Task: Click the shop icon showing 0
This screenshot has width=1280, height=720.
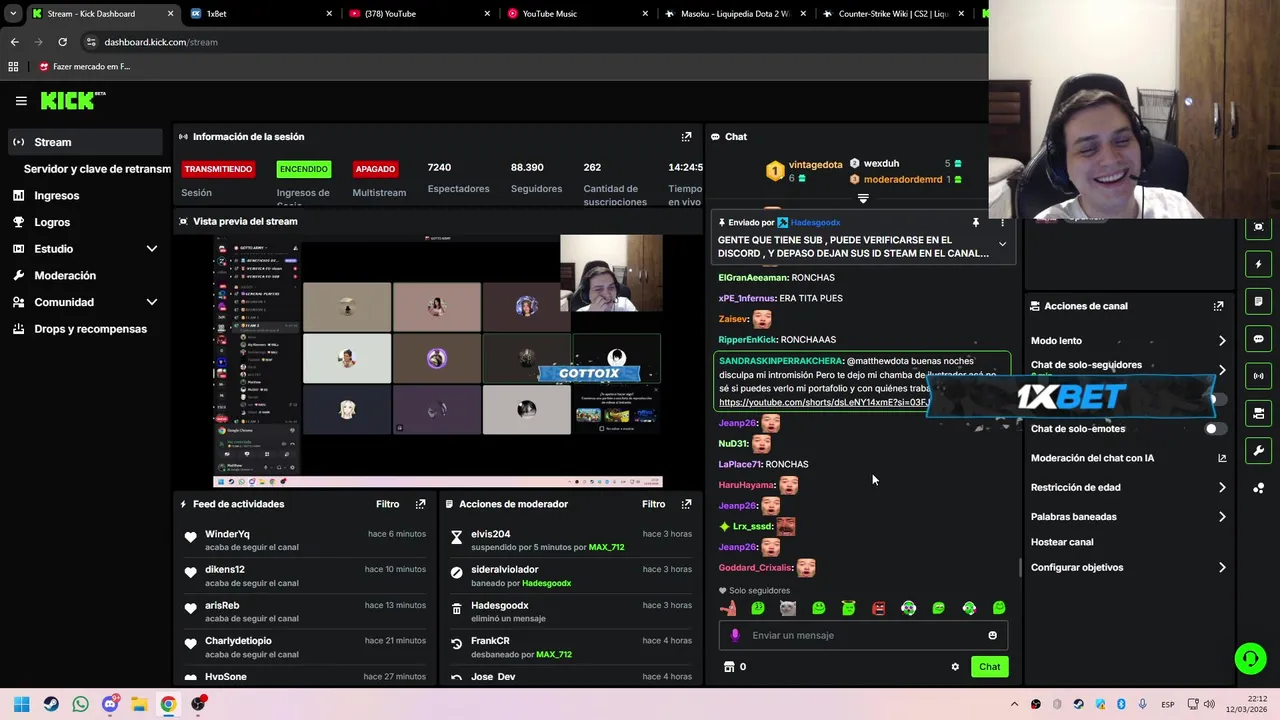Action: [734, 667]
